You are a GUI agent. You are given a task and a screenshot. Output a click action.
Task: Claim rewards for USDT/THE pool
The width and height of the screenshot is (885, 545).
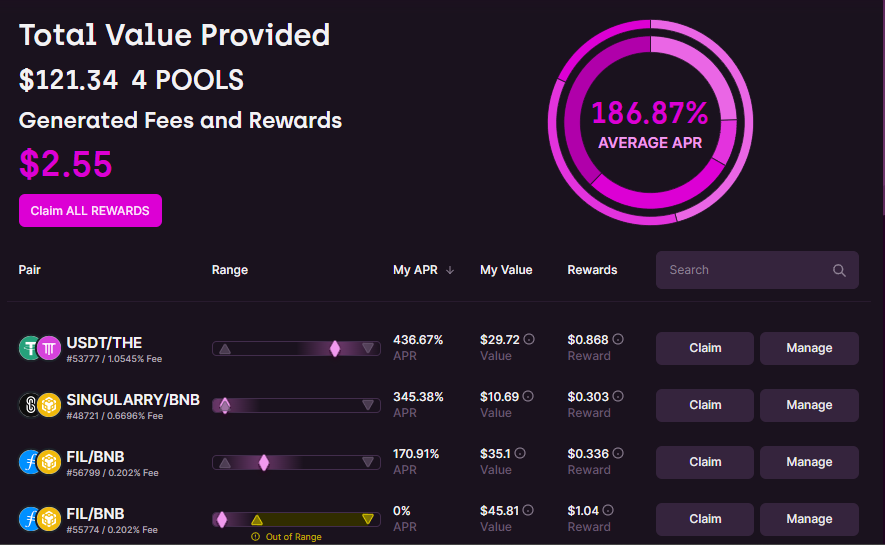click(704, 348)
